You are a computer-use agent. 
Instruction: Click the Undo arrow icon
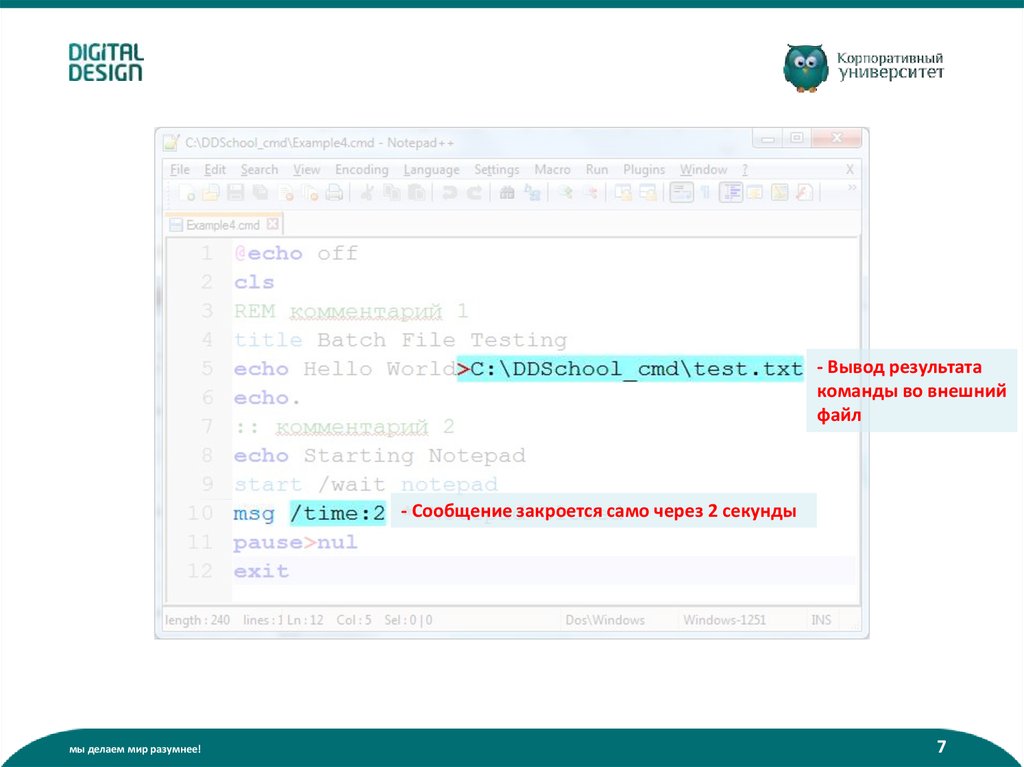[450, 193]
